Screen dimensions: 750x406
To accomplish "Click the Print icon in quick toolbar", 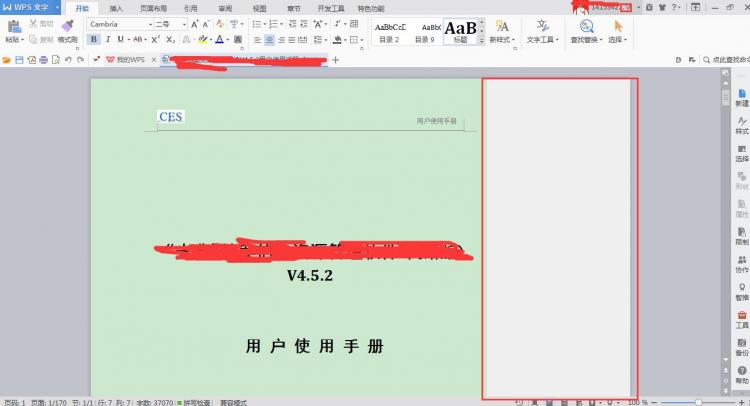I will pyautogui.click(x=44, y=60).
